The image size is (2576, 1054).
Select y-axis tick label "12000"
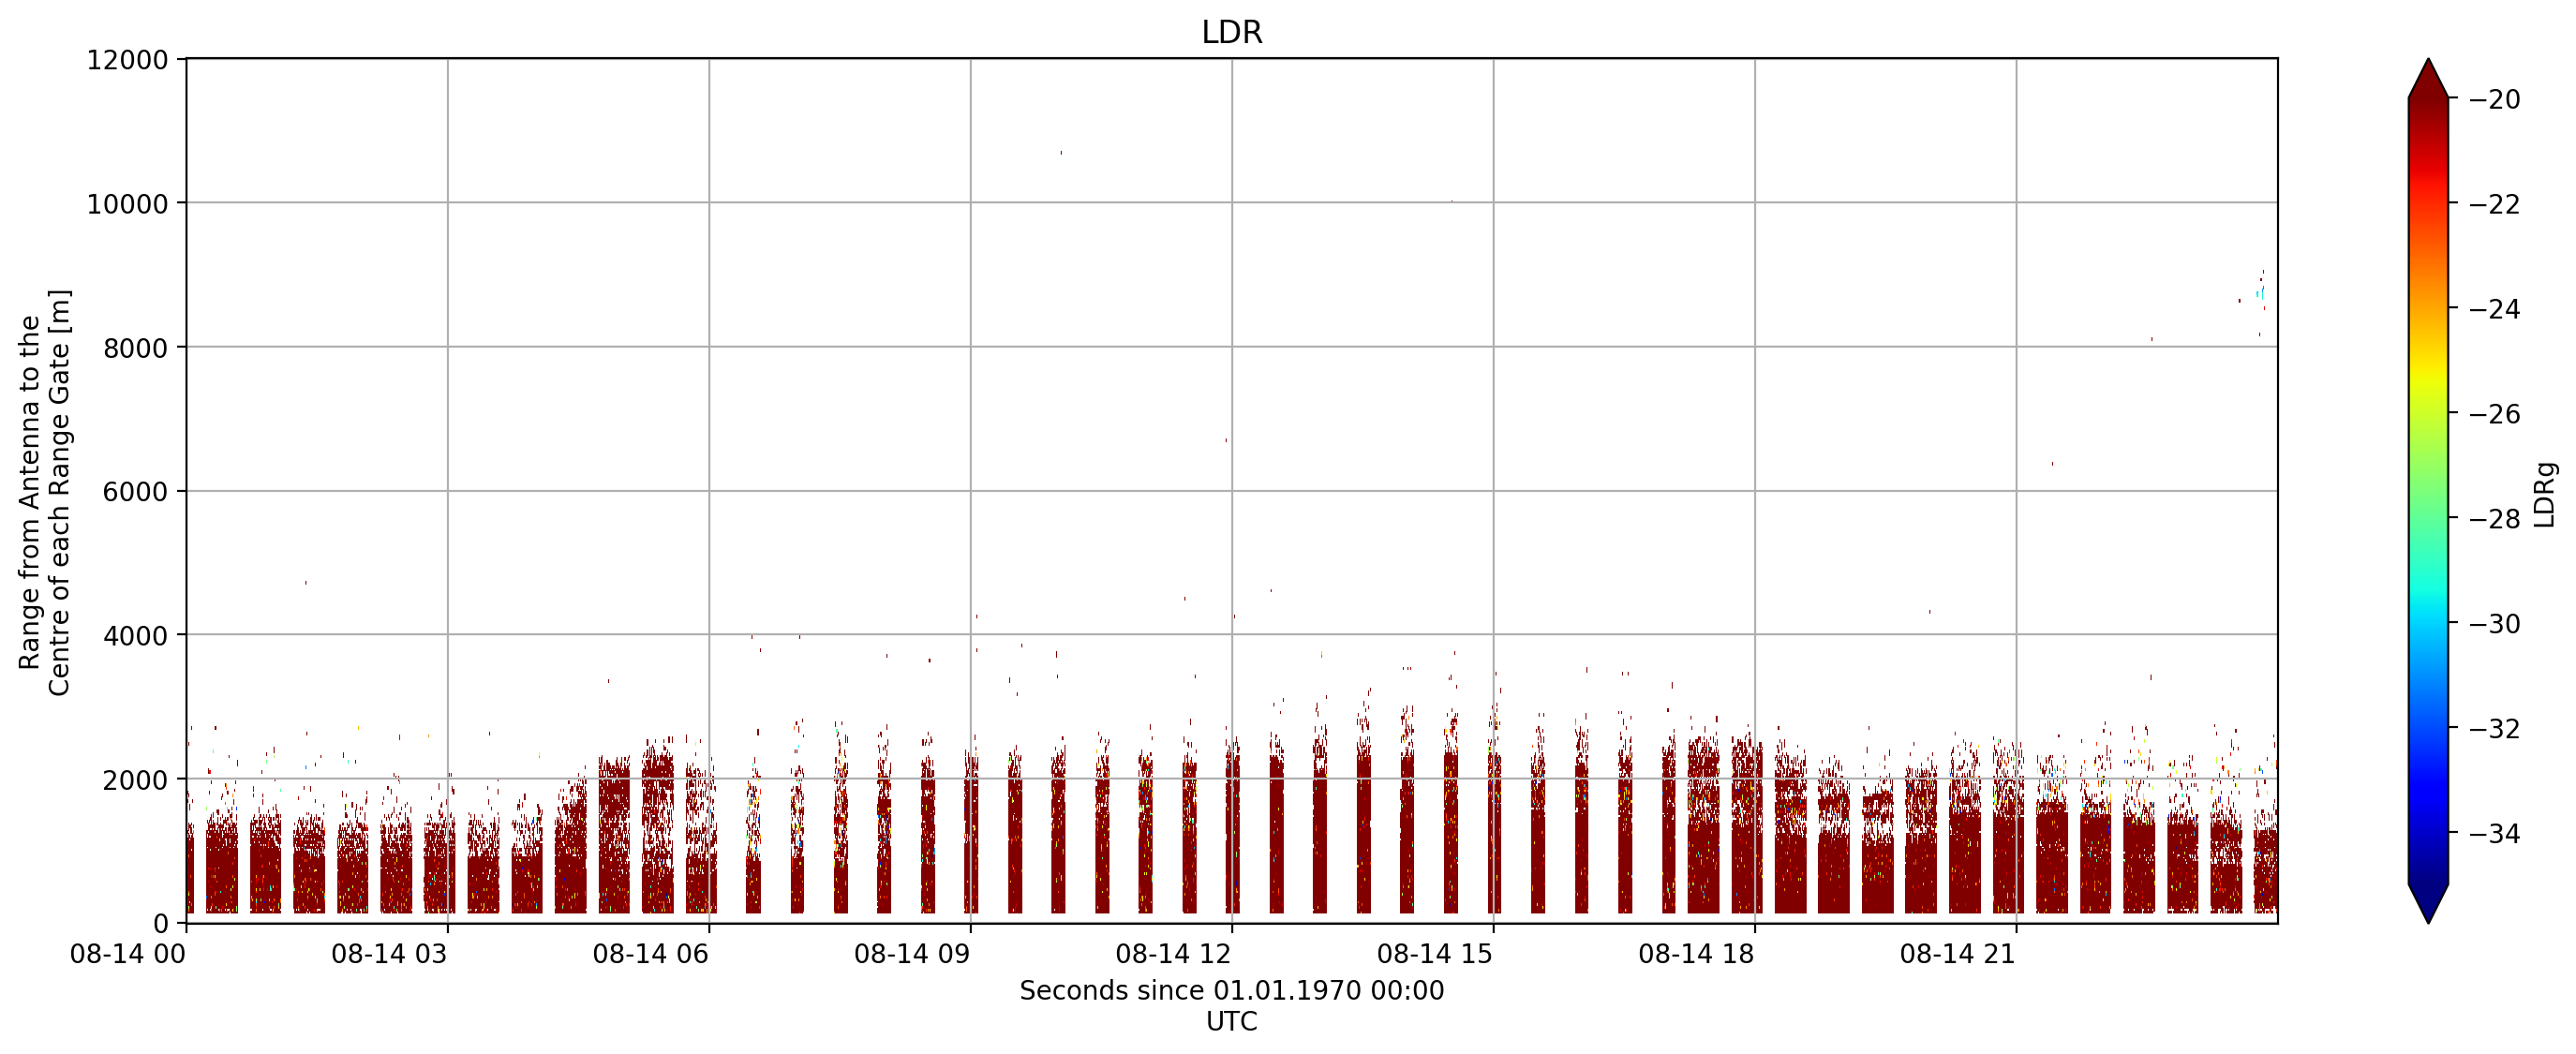coord(128,60)
